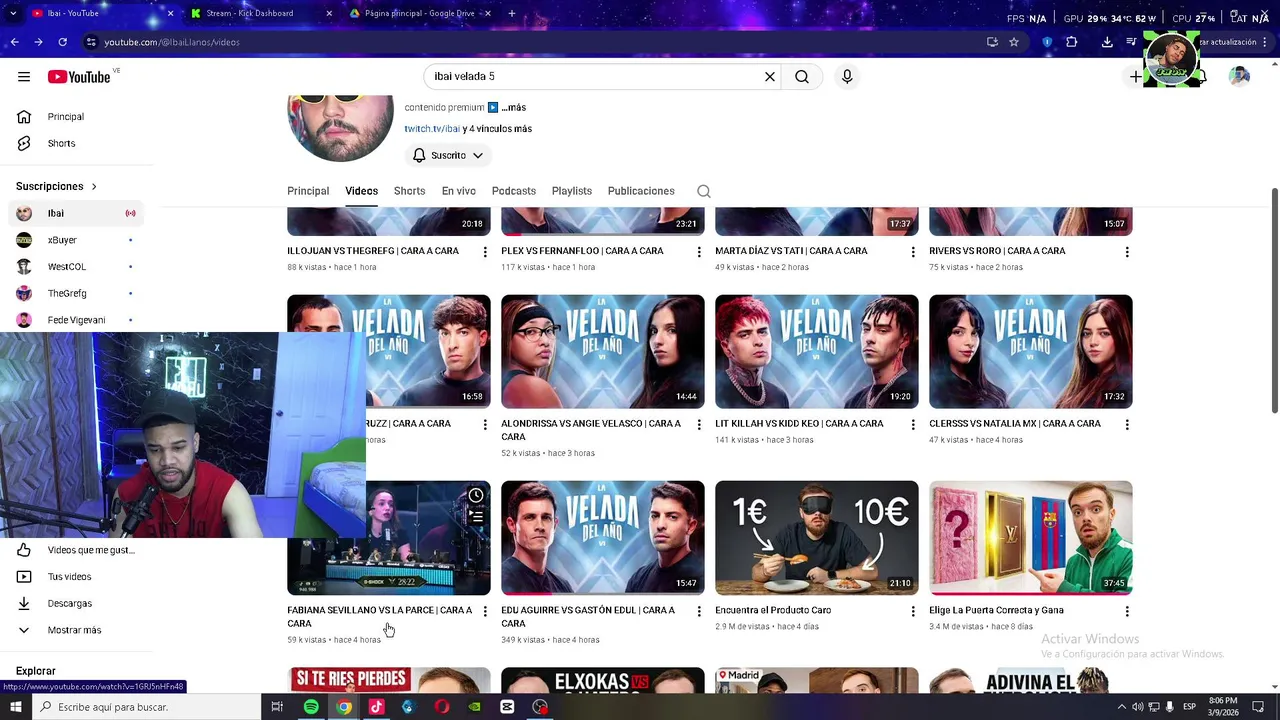Open the YouTube hamburger guide menu
The width and height of the screenshot is (1280, 720).
point(24,77)
